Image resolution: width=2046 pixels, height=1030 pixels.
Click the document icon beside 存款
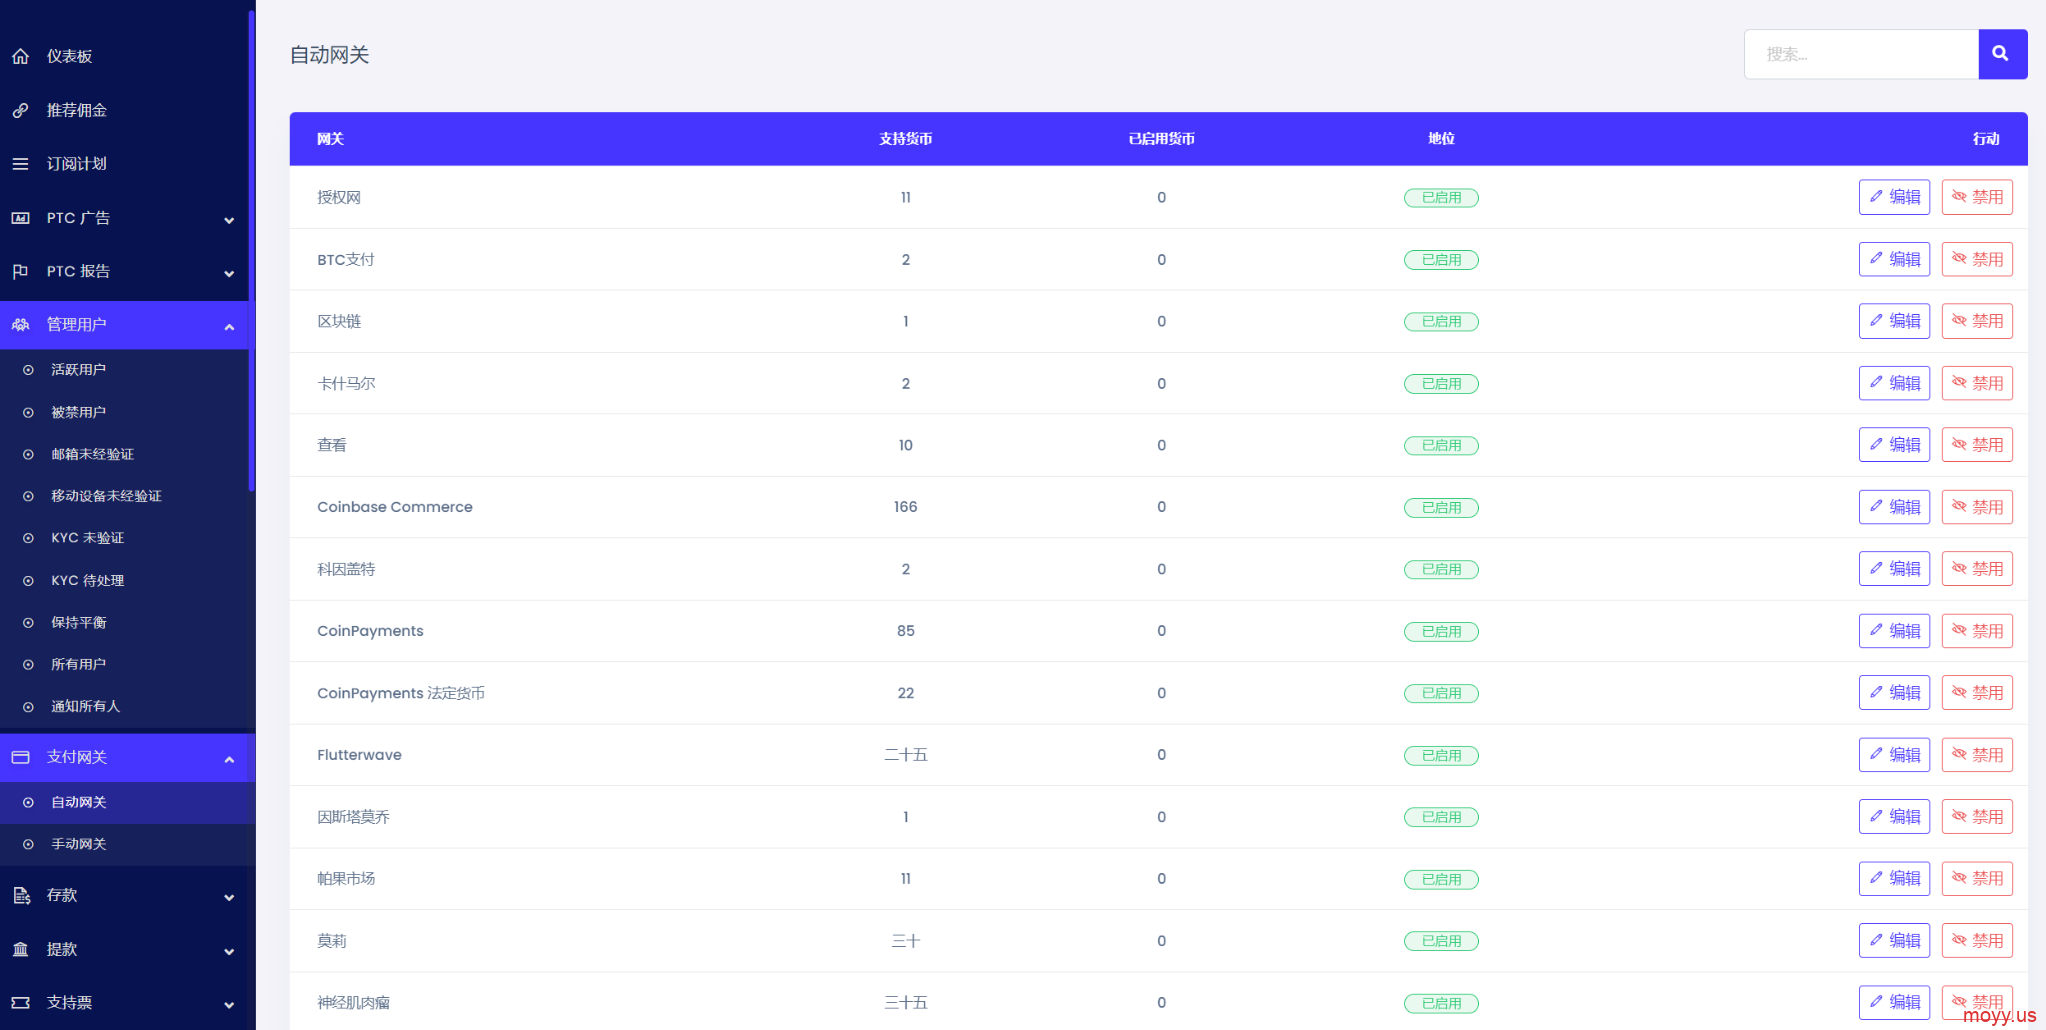[20, 896]
